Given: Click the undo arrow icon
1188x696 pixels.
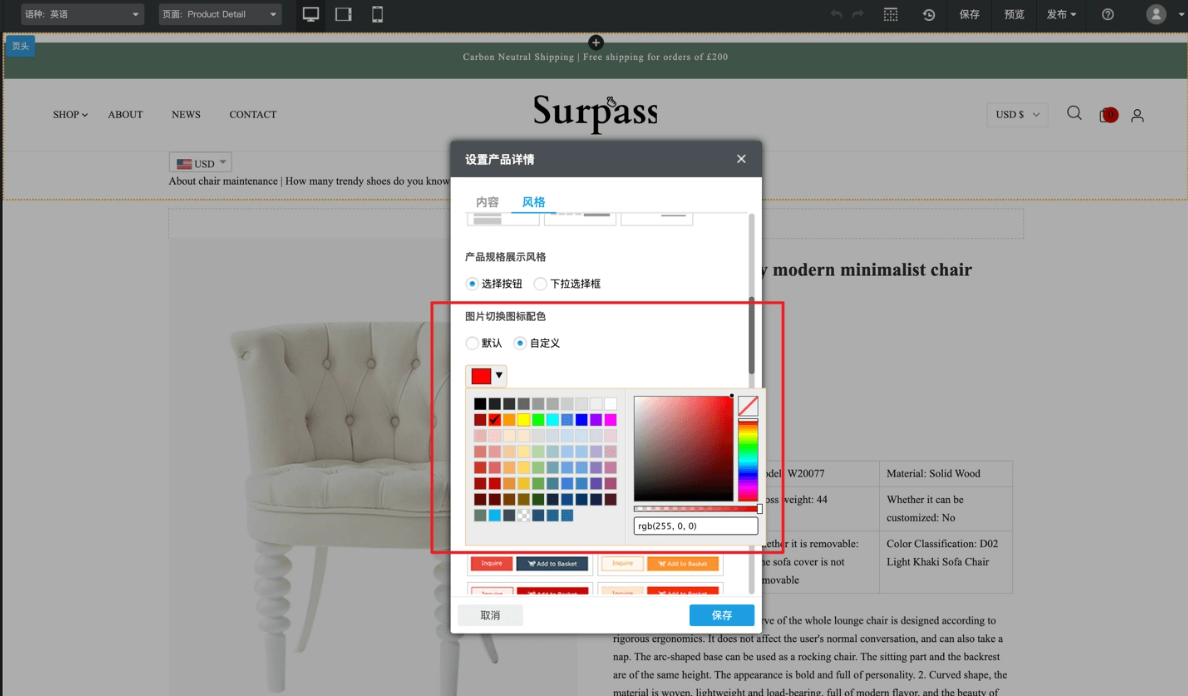Looking at the screenshot, I should 836,14.
